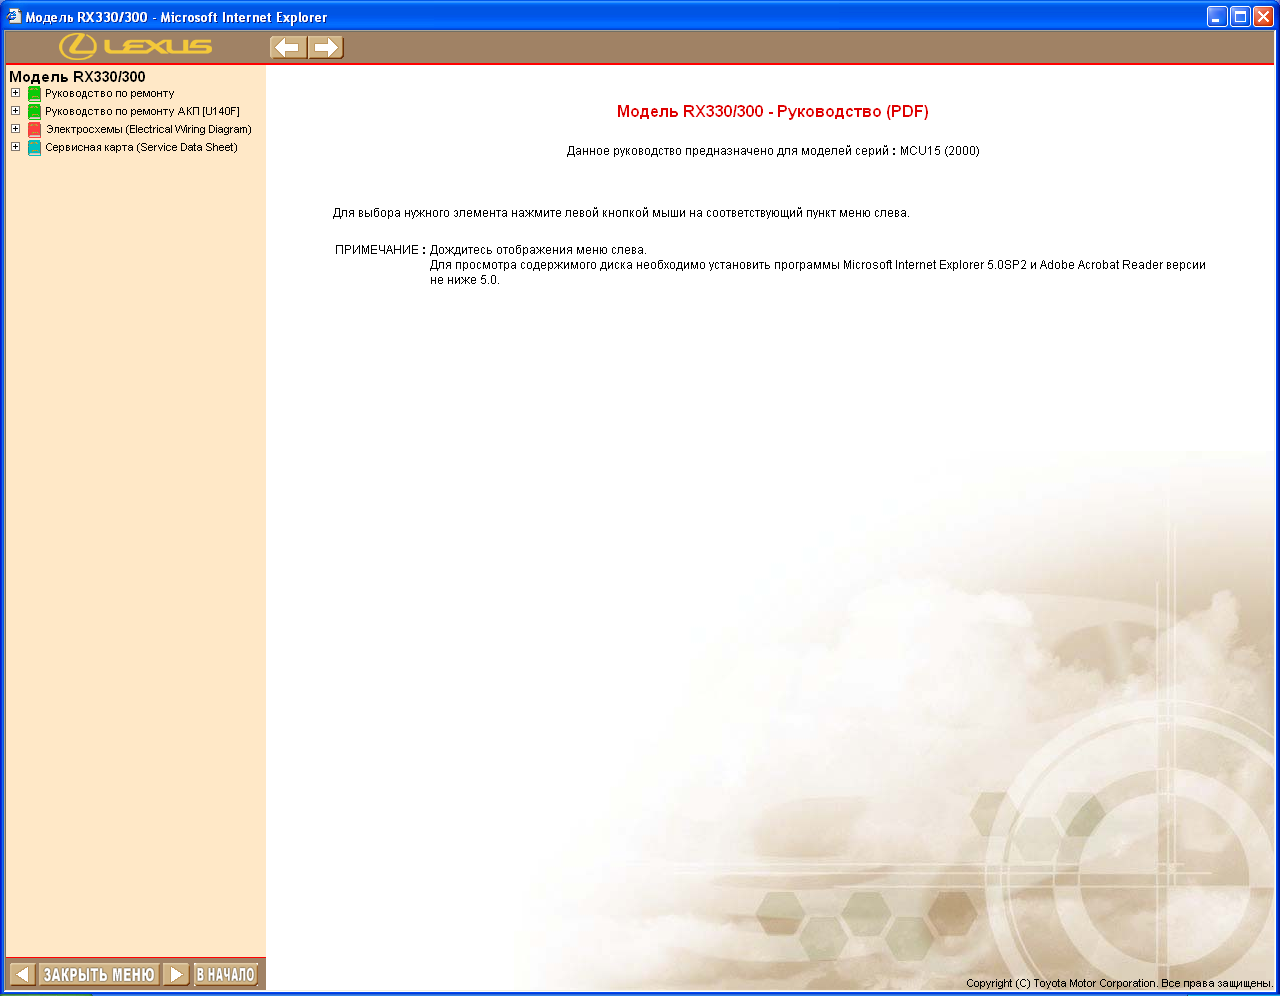Open Руководство по ремонту entry
Image resolution: width=1280 pixels, height=996 pixels.
point(109,93)
